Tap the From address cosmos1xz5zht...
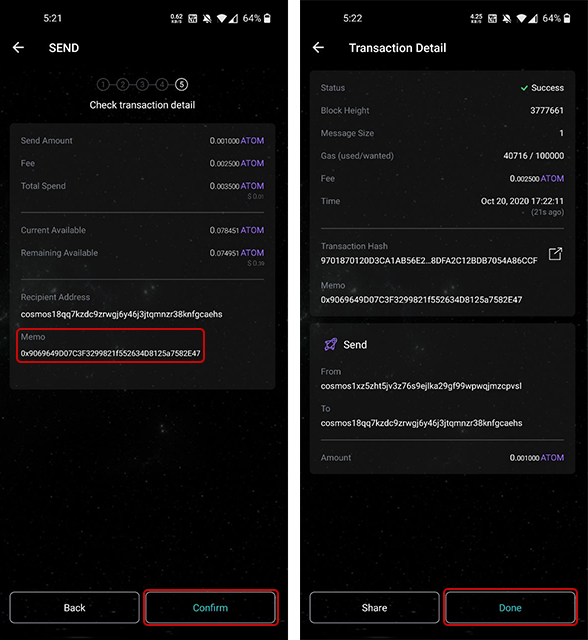588x640 pixels. coord(421,386)
